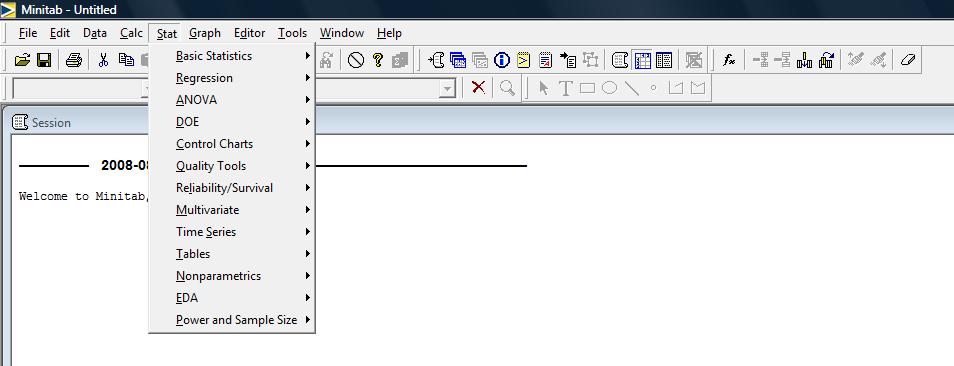Open the File menu

[x=28, y=33]
